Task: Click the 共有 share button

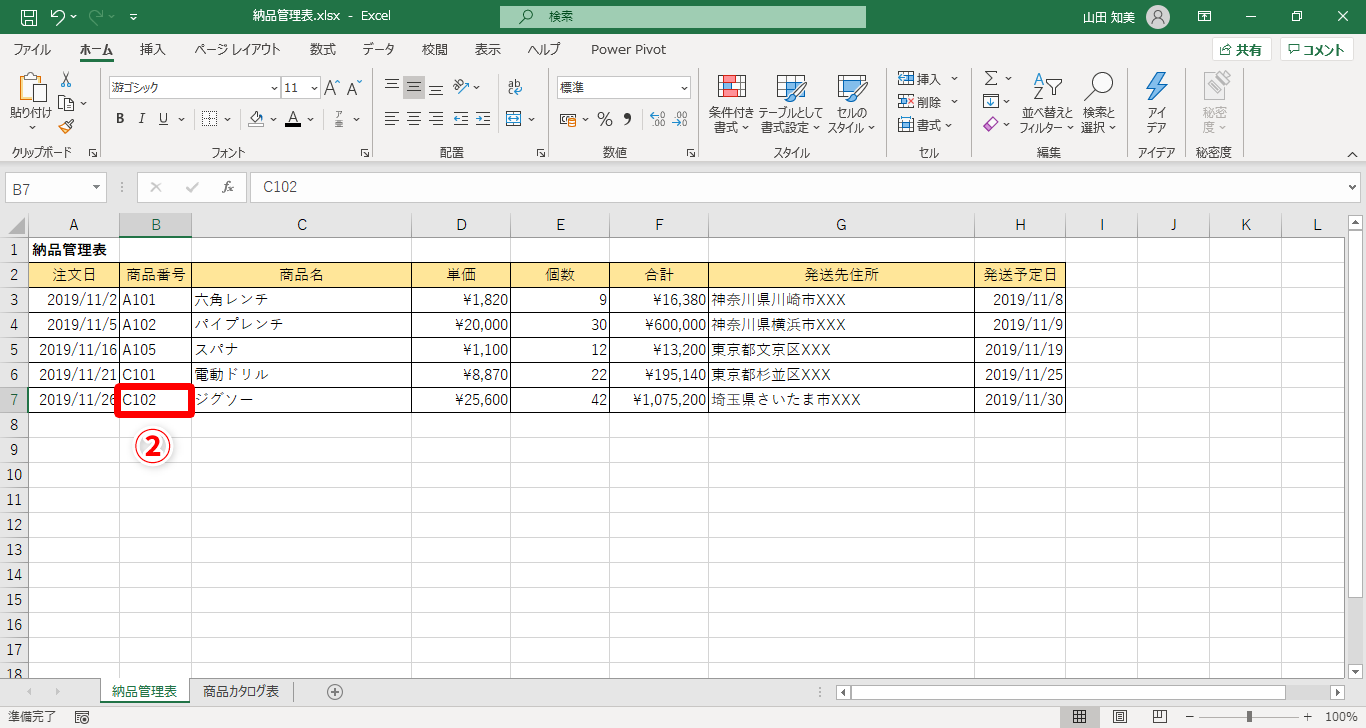Action: pos(1241,49)
